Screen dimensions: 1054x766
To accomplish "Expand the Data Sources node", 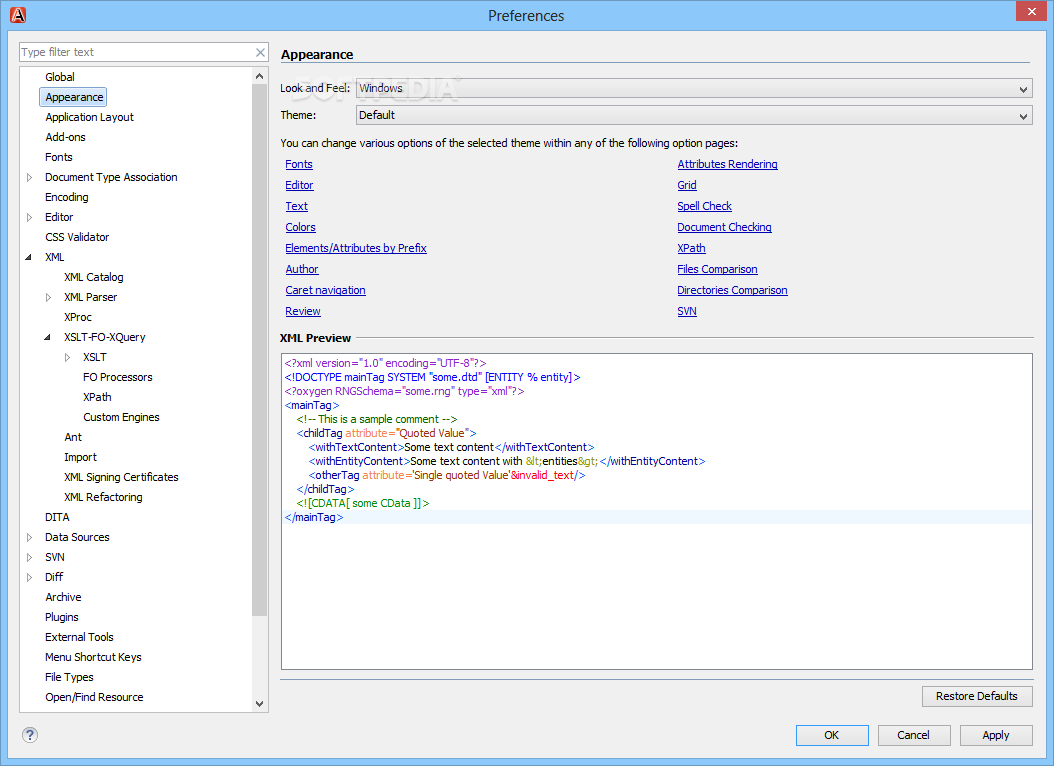I will click(29, 538).
